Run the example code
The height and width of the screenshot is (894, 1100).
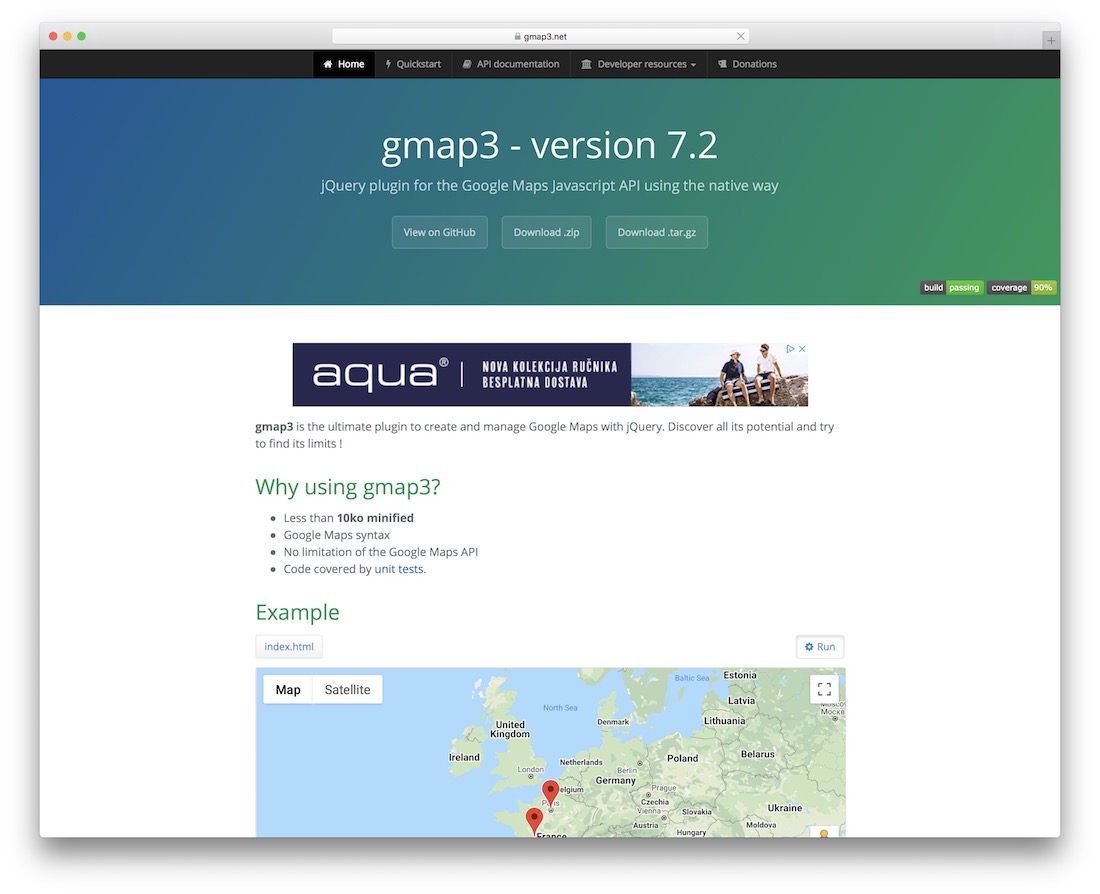coord(820,647)
